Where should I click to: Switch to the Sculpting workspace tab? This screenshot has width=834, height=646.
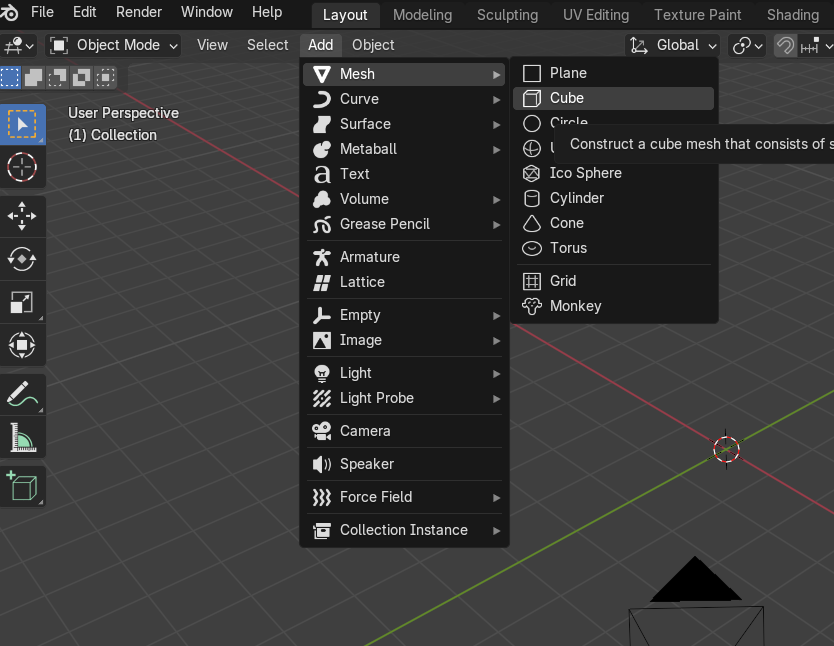[507, 15]
